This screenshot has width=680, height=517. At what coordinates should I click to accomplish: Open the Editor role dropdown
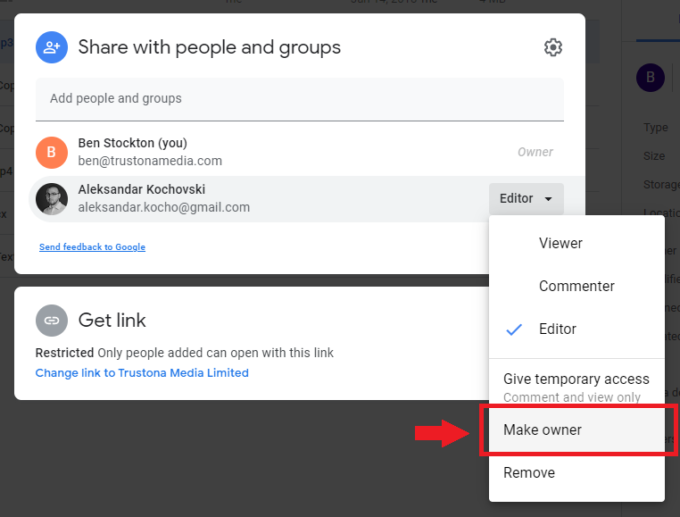point(526,198)
